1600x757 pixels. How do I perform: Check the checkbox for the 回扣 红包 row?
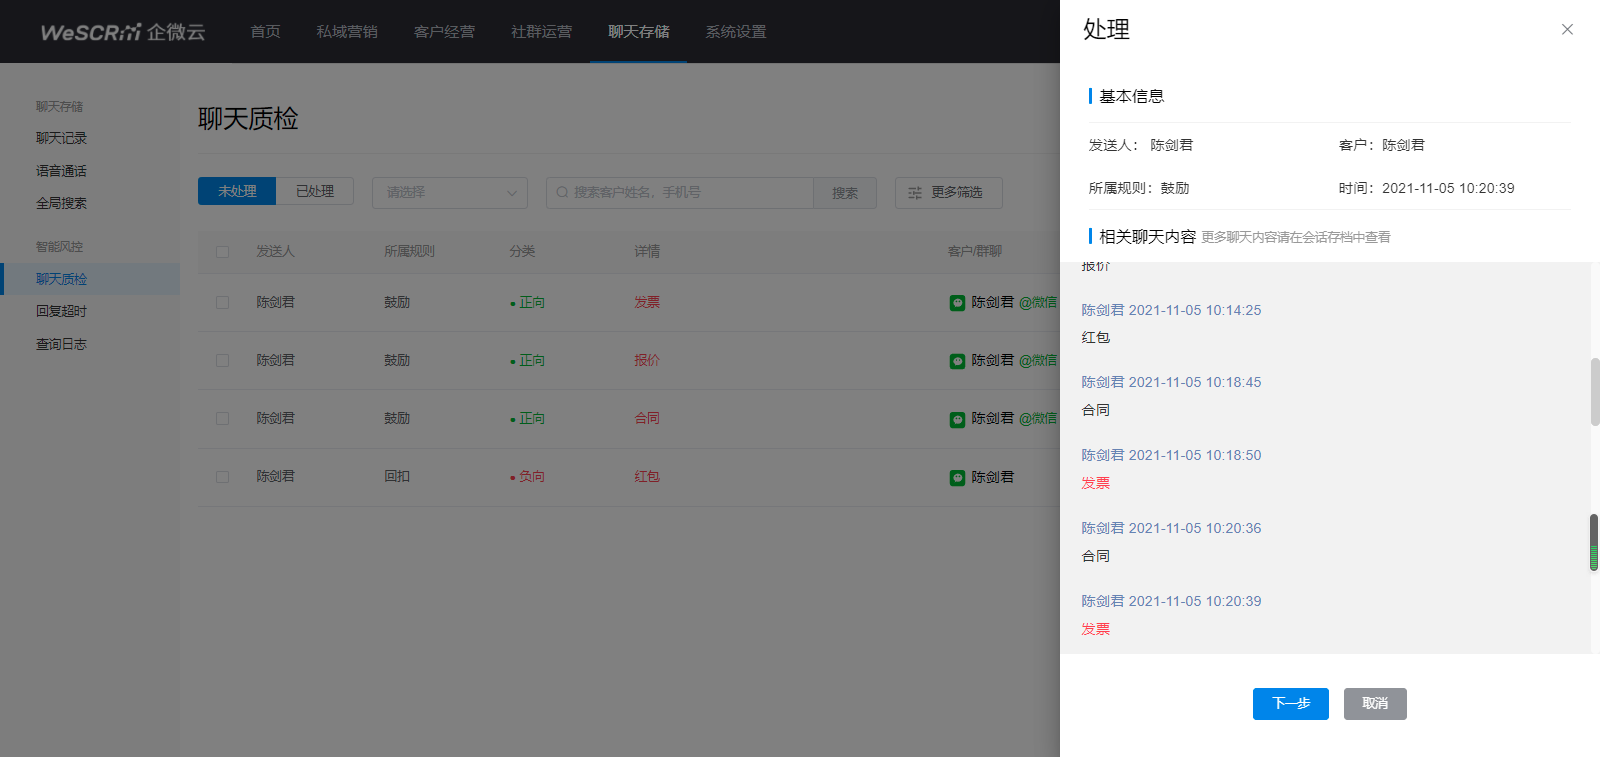(x=222, y=477)
